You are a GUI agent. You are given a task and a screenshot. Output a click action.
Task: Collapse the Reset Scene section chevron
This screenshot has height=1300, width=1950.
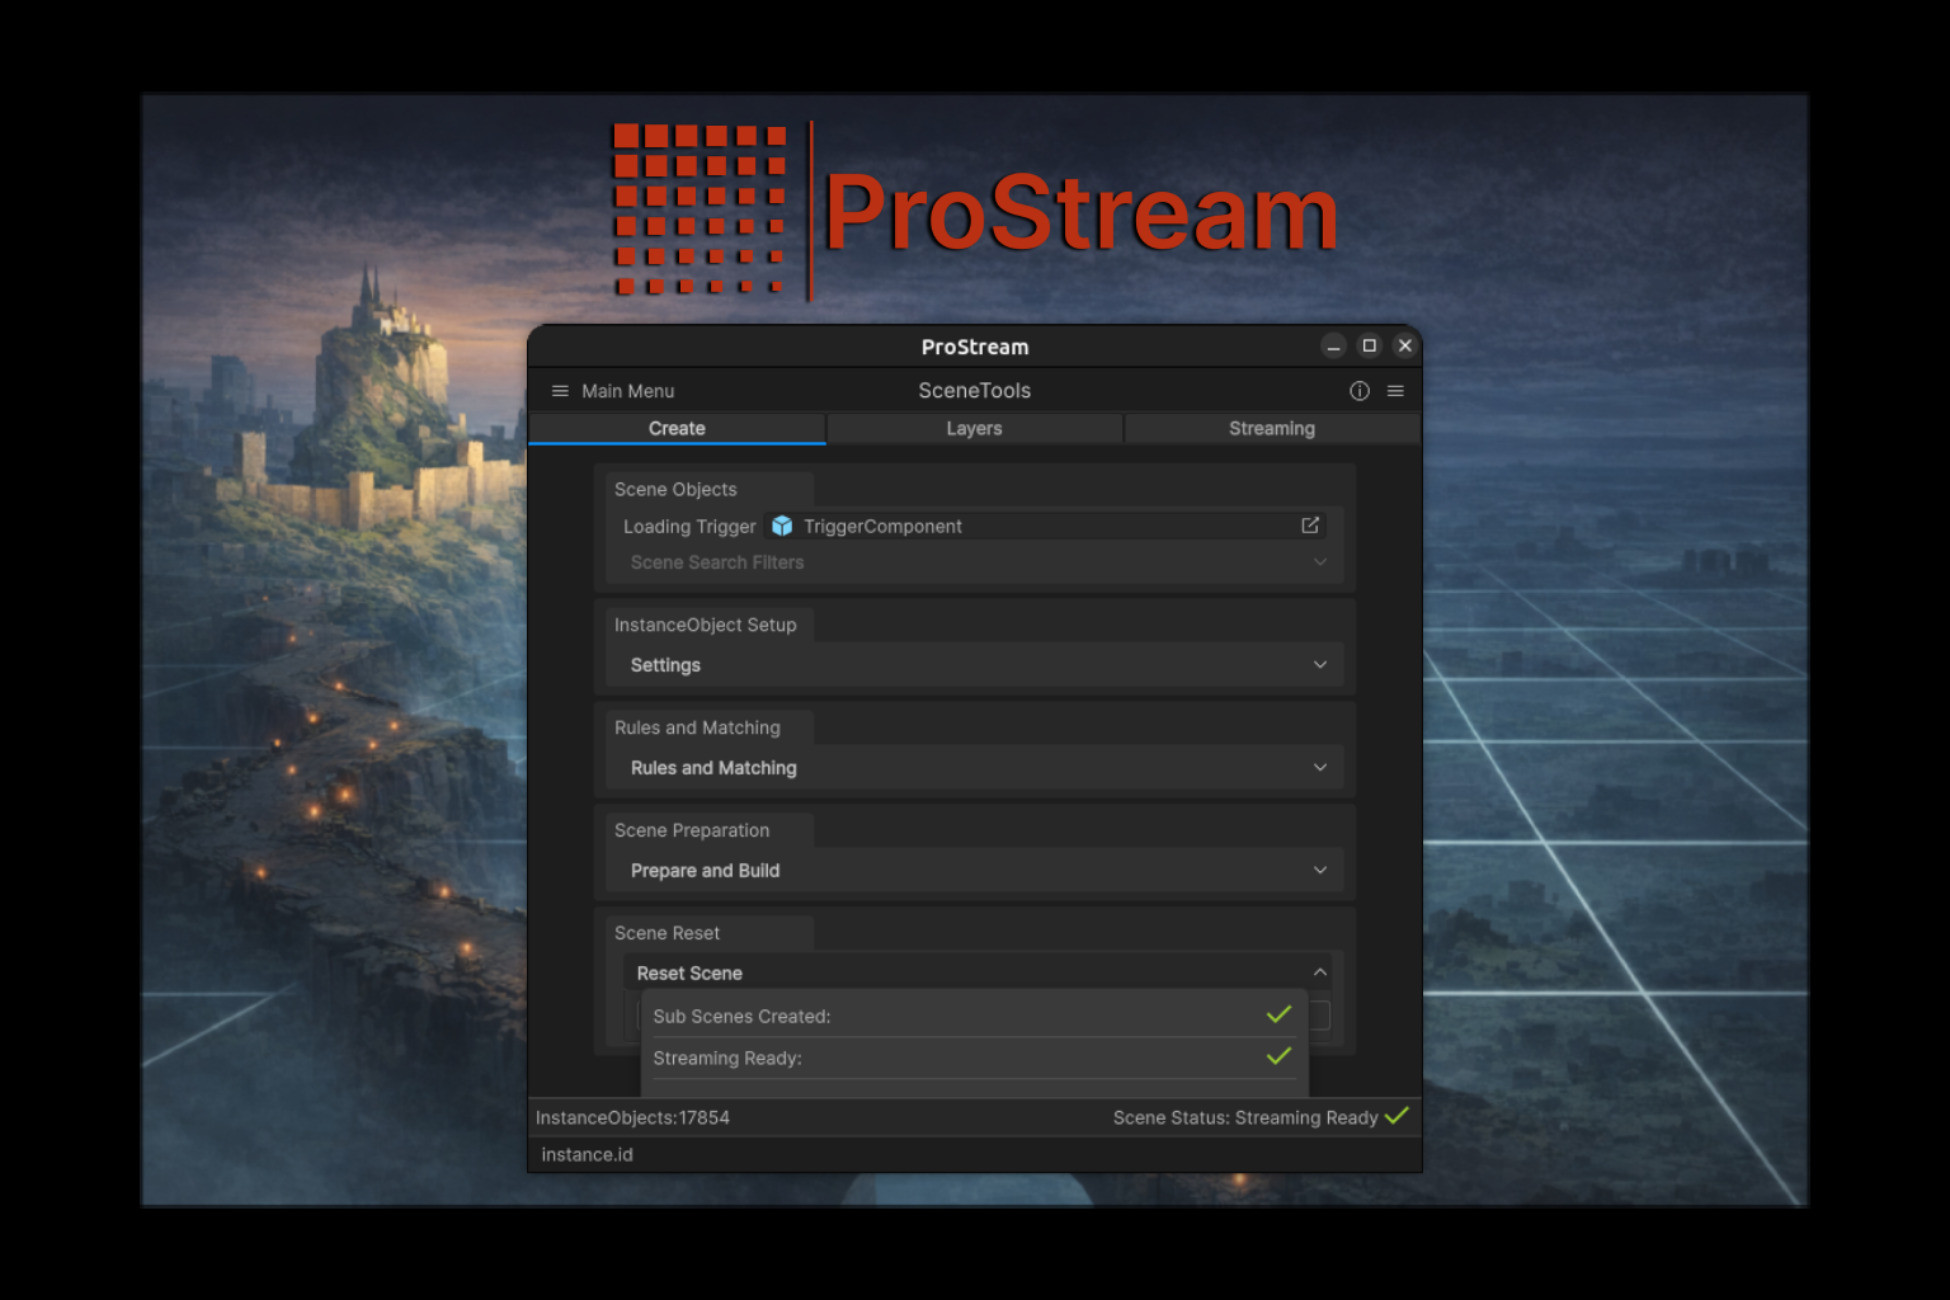[1320, 972]
